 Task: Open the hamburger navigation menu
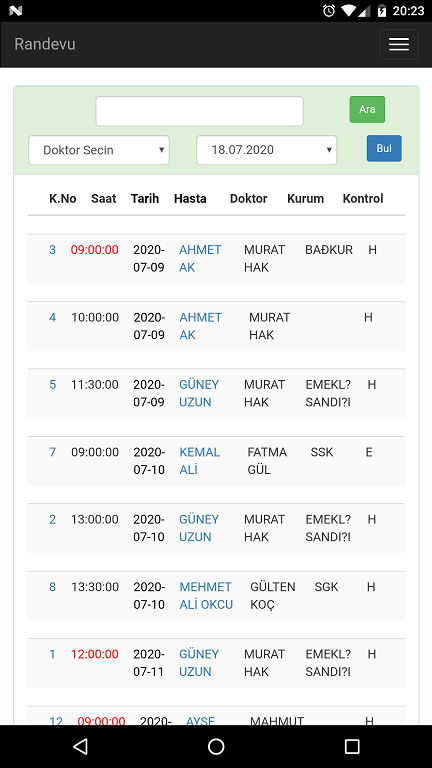pos(399,44)
